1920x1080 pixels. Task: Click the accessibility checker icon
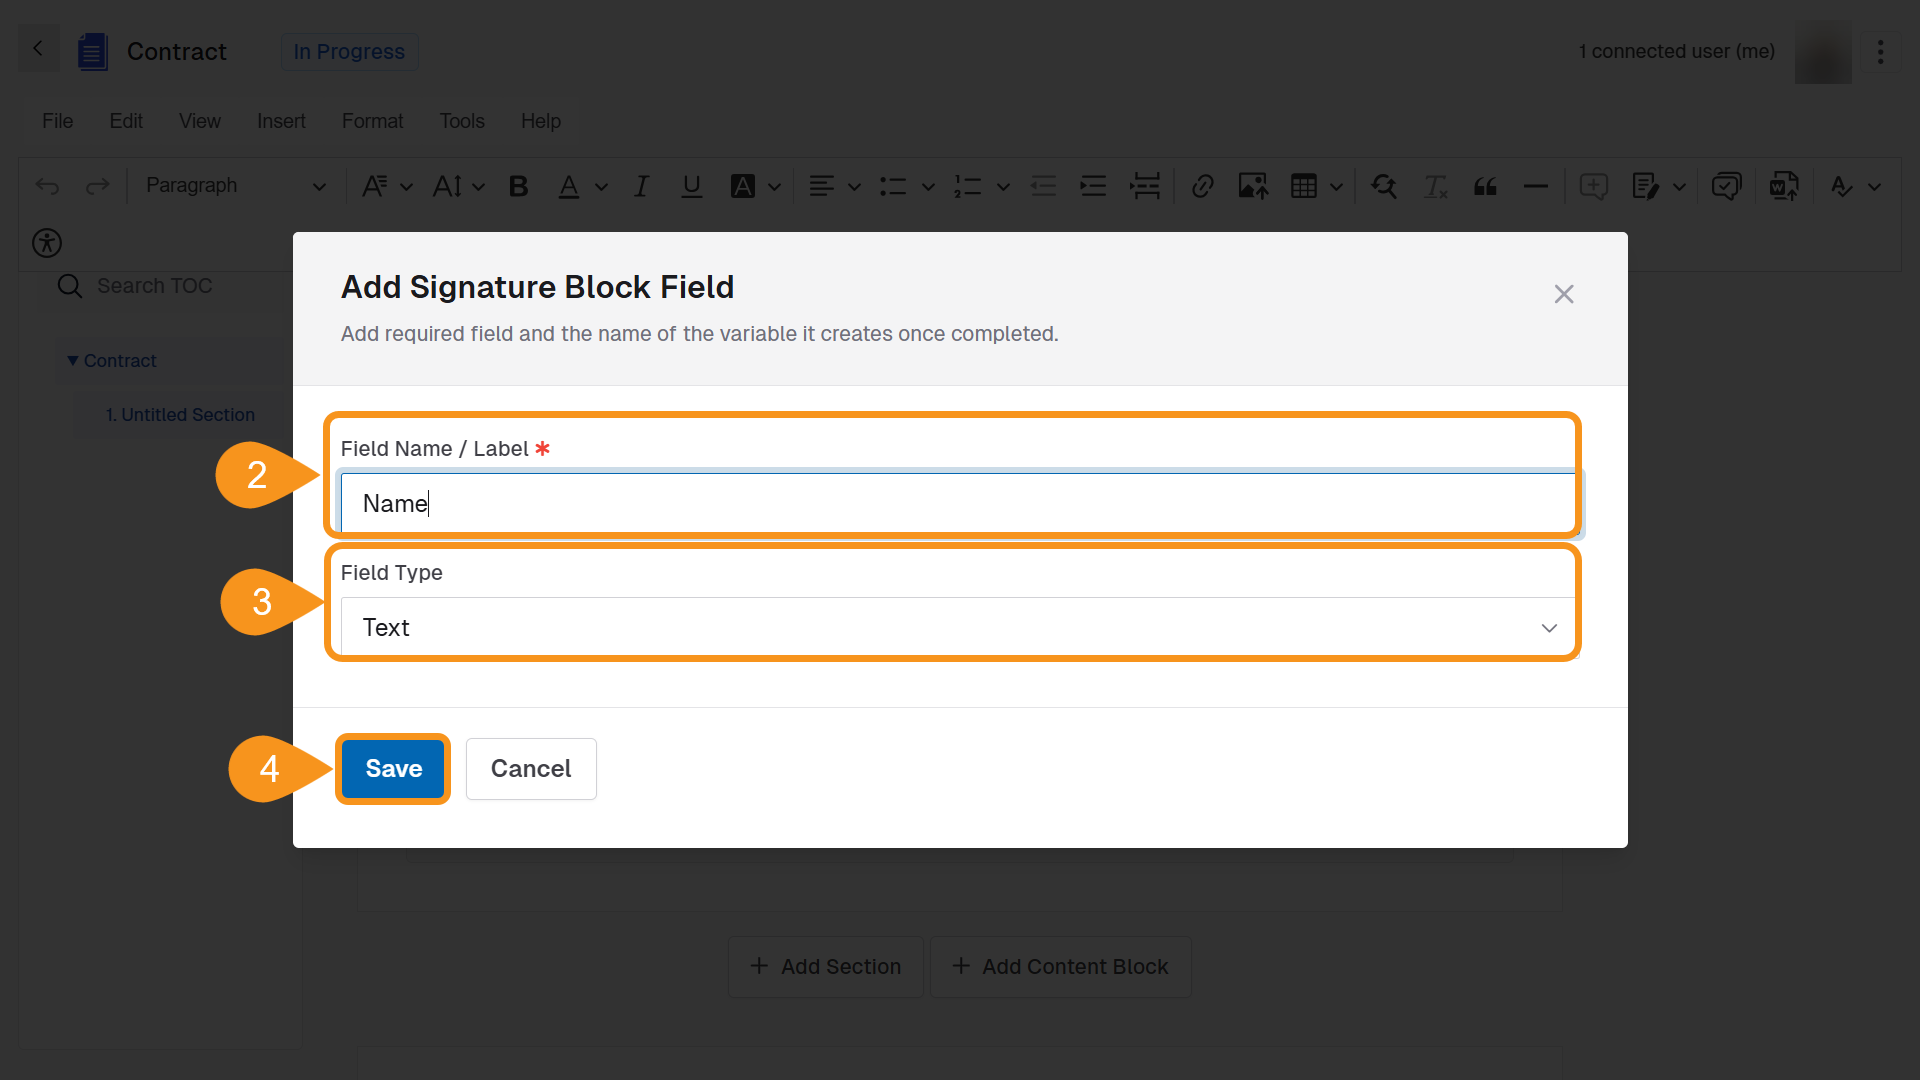47,243
